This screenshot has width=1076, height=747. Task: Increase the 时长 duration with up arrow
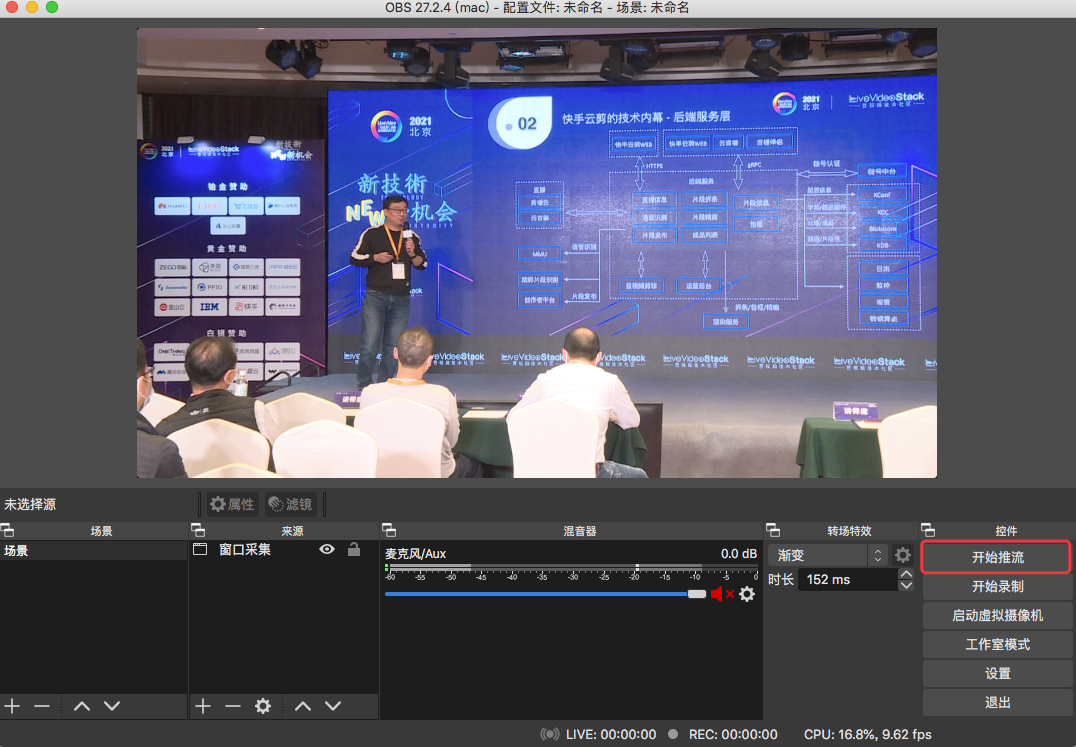[x=906, y=574]
